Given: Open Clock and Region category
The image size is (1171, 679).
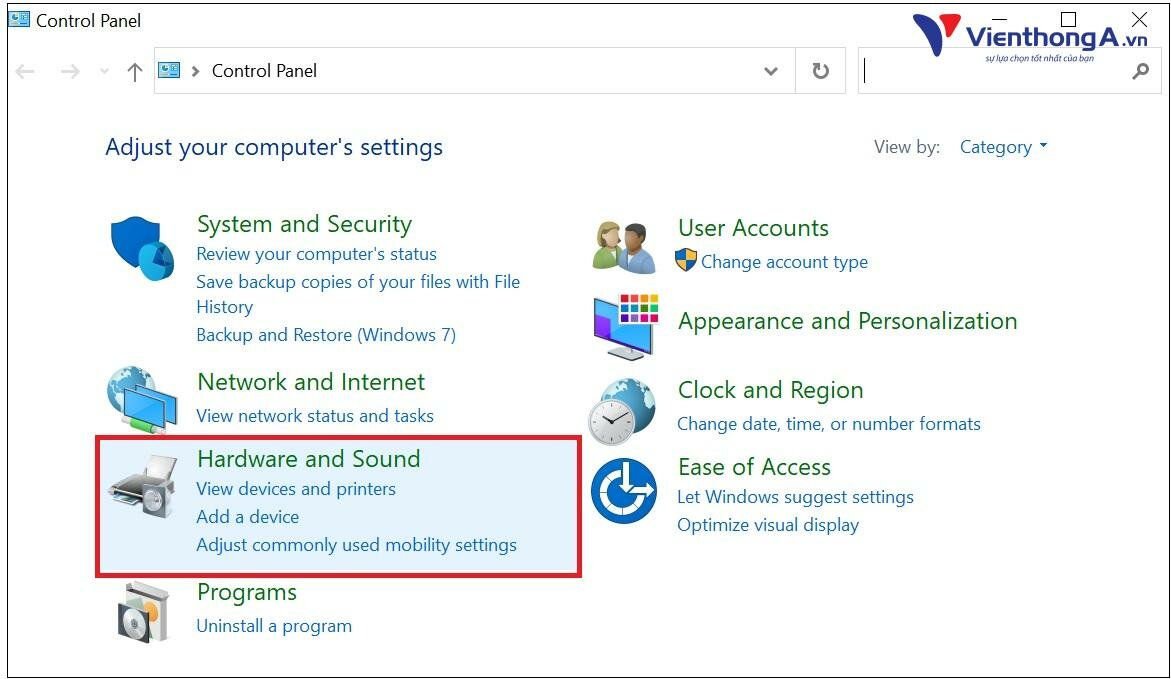Looking at the screenshot, I should [770, 390].
